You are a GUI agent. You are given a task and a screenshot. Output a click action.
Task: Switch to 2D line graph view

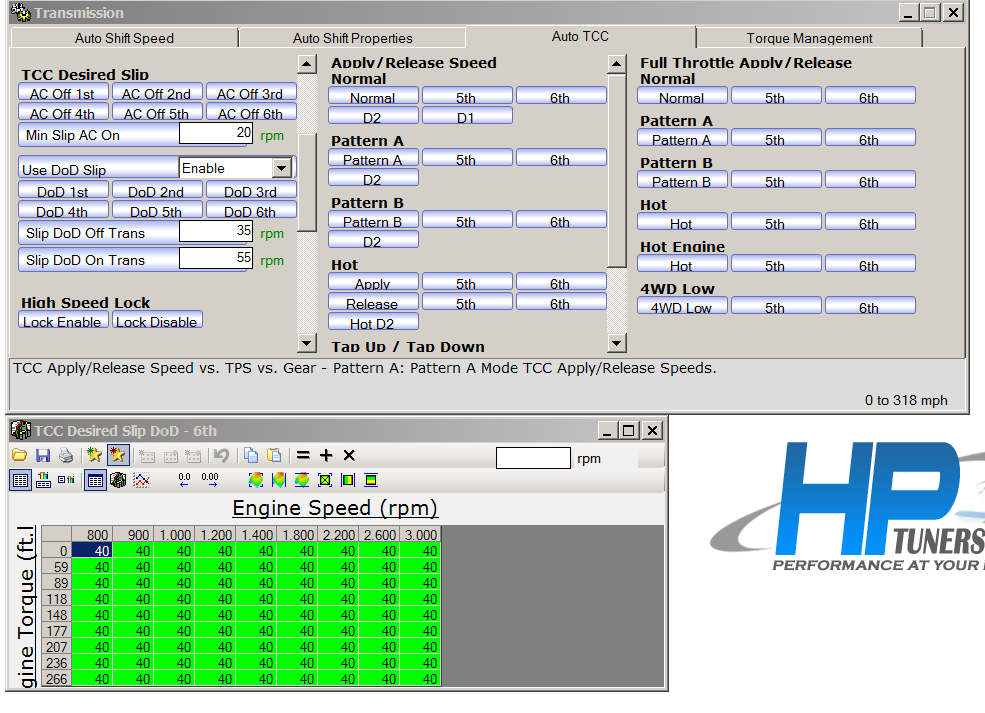point(142,480)
